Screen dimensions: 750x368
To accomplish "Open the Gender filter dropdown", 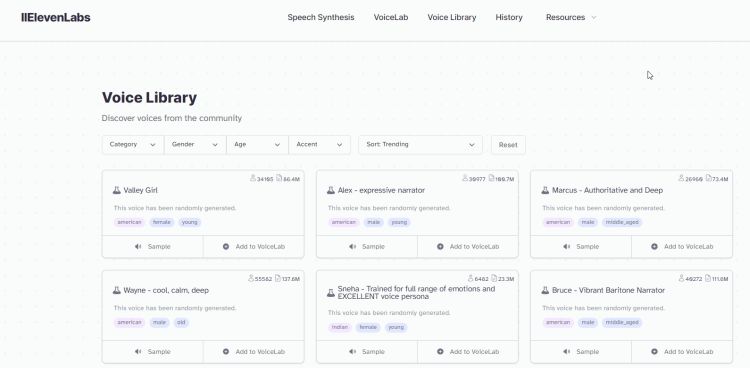I will [x=195, y=145].
